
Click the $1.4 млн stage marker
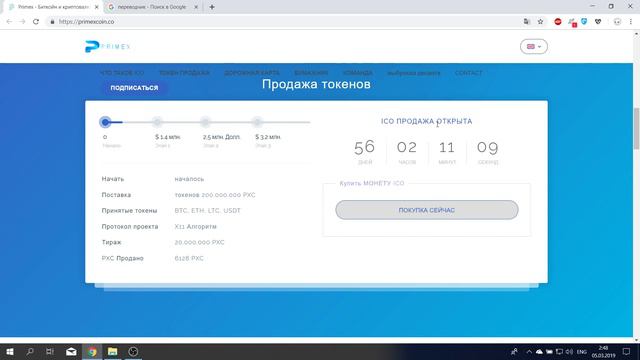pos(157,122)
